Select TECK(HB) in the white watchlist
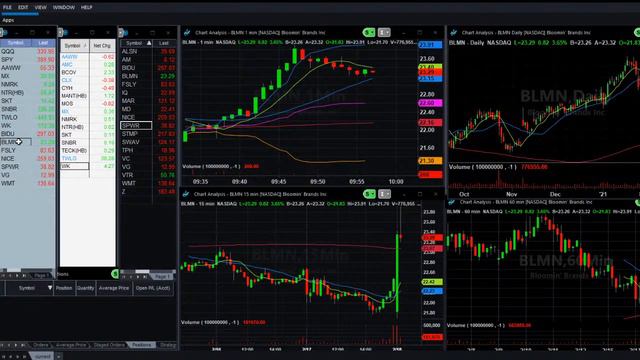The height and width of the screenshot is (360, 640). pyautogui.click(x=74, y=151)
